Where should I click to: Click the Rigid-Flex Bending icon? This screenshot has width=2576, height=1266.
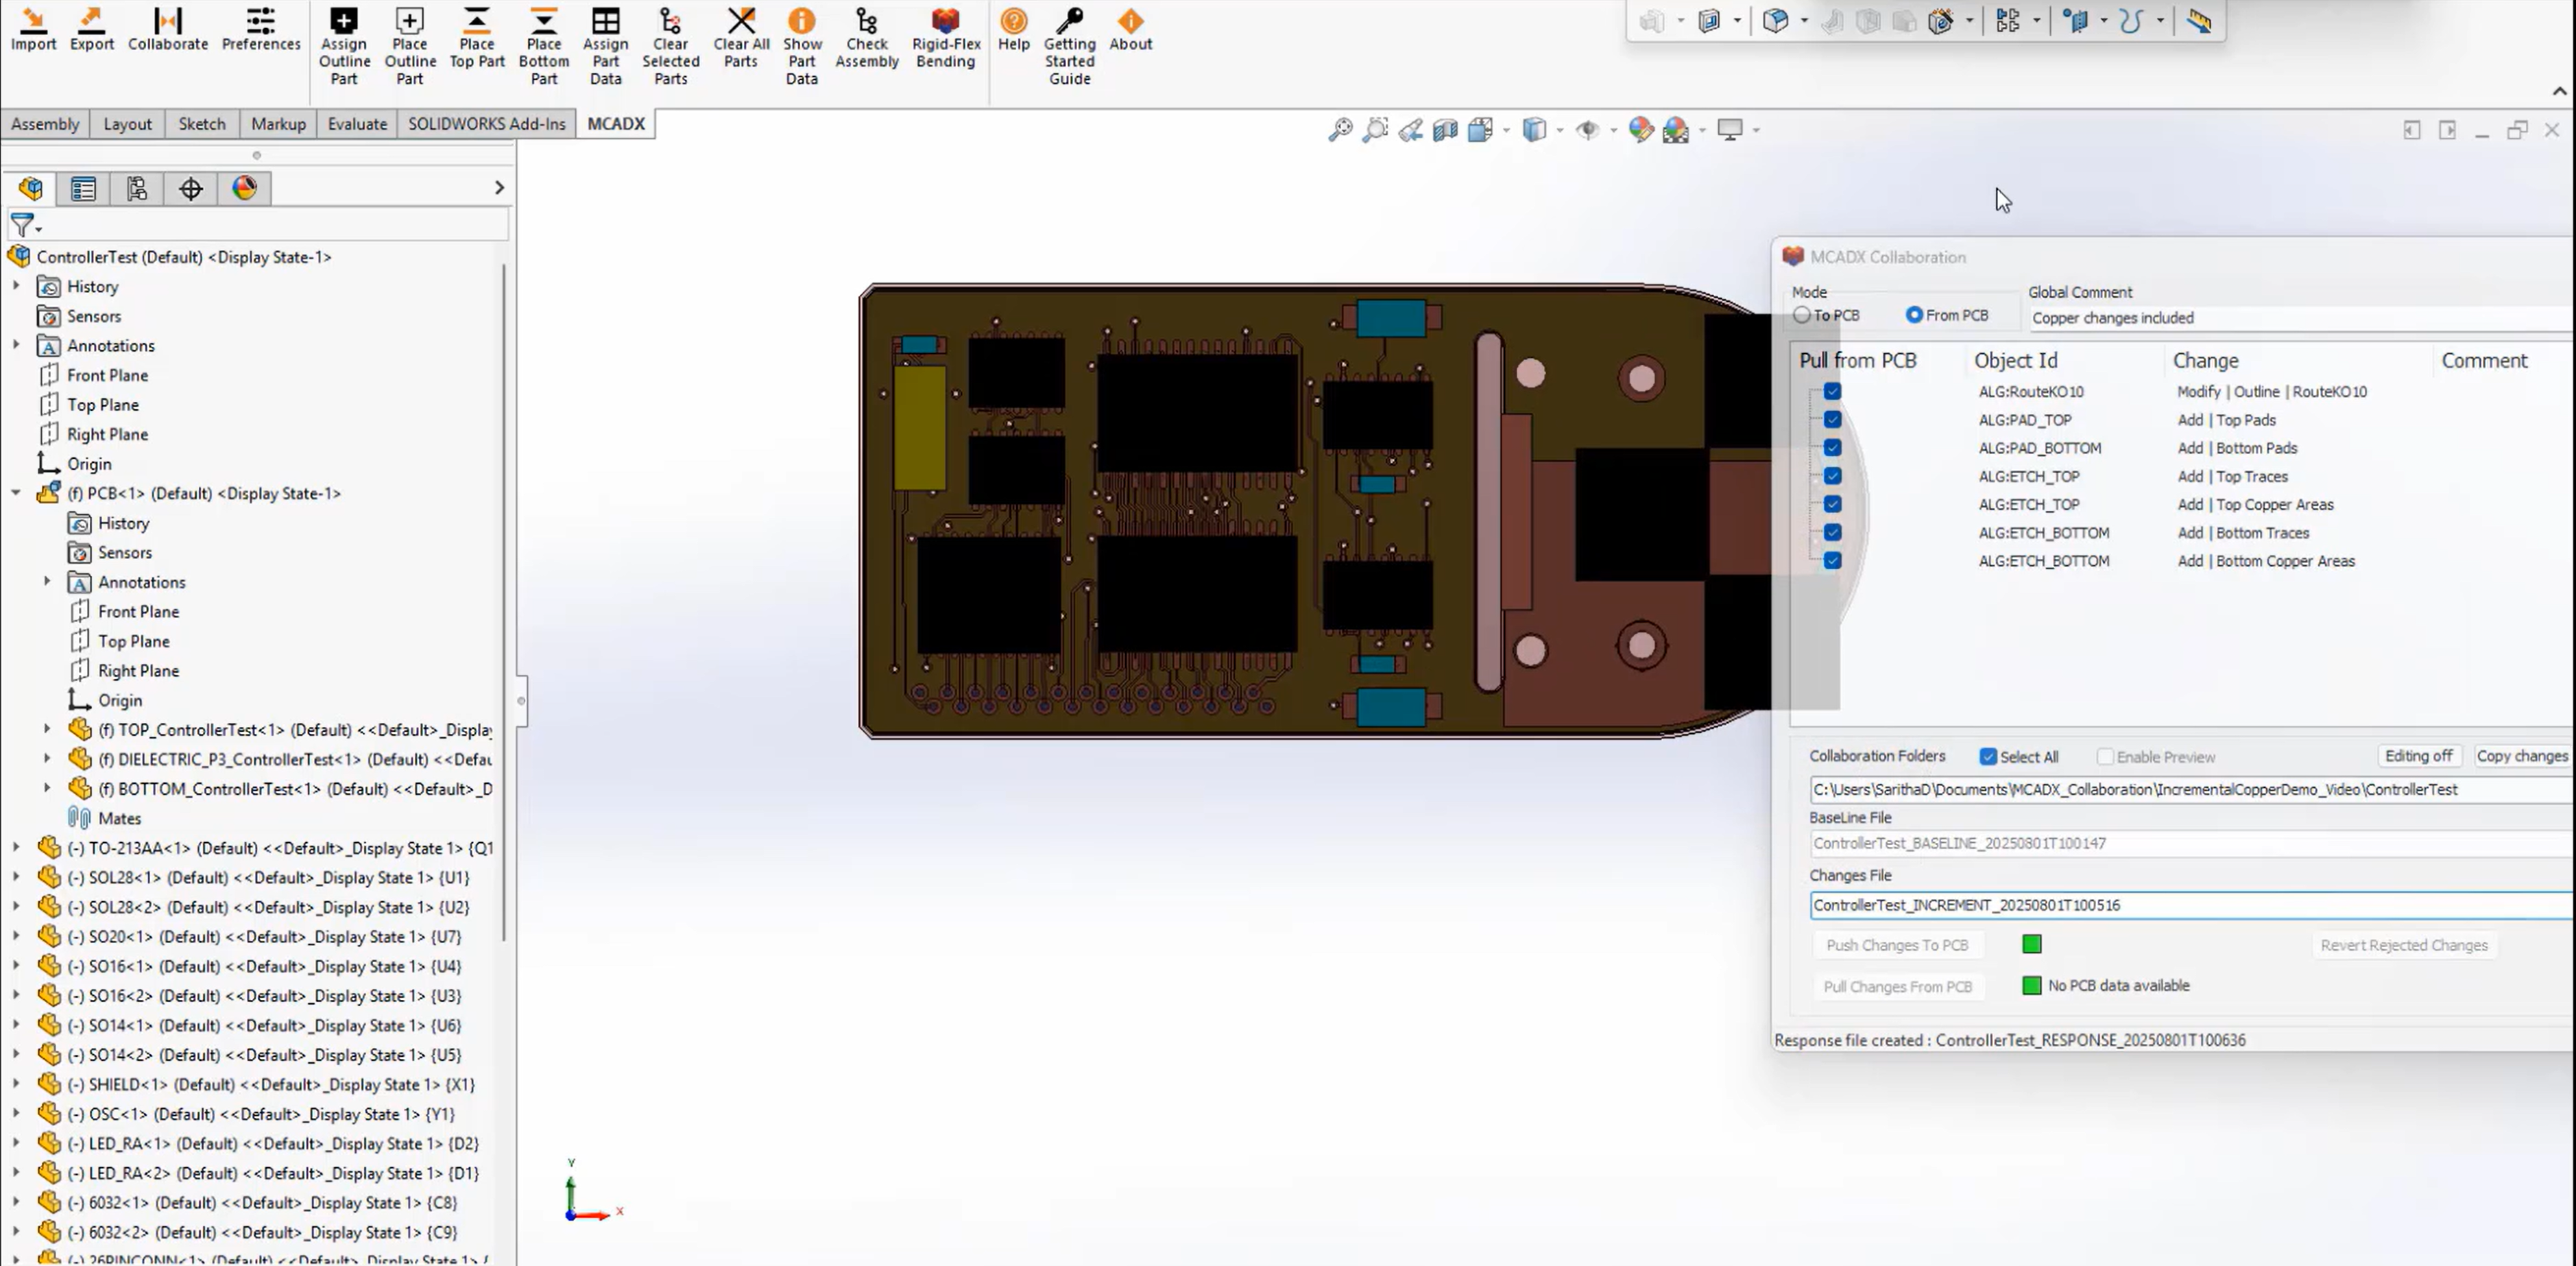click(x=945, y=38)
